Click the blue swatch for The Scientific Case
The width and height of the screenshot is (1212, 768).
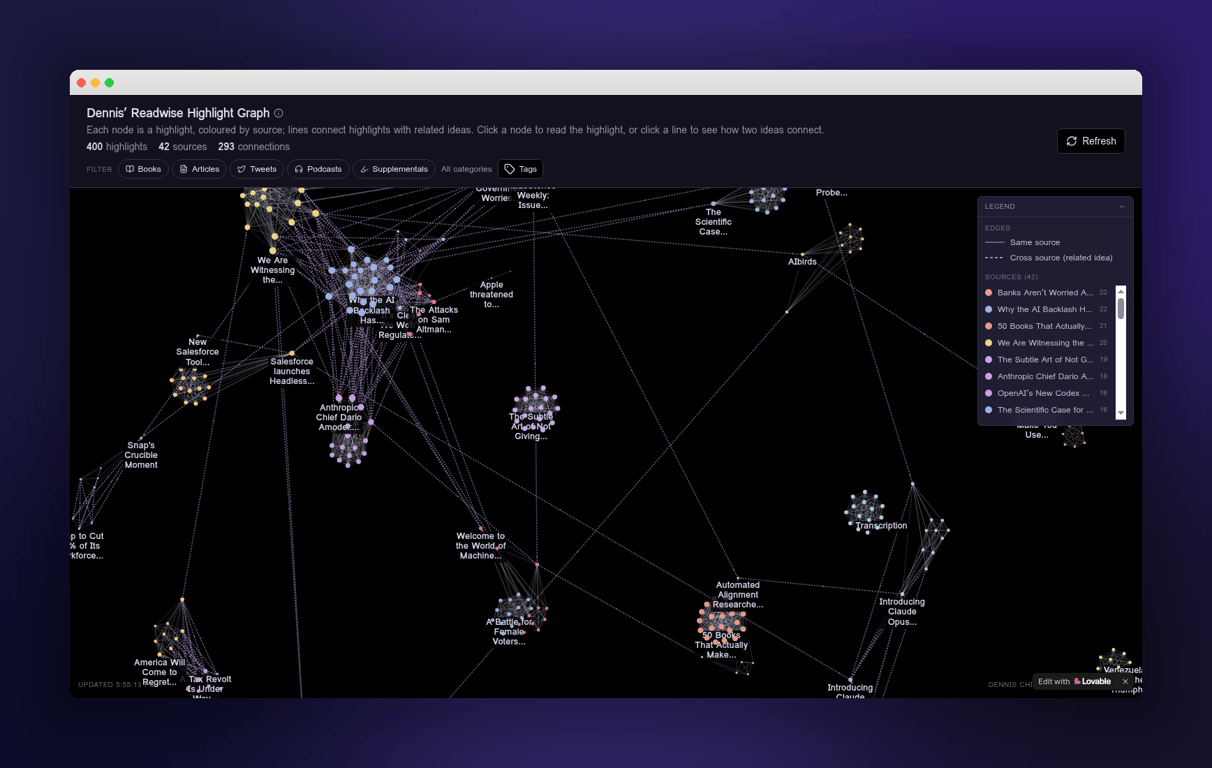[989, 410]
